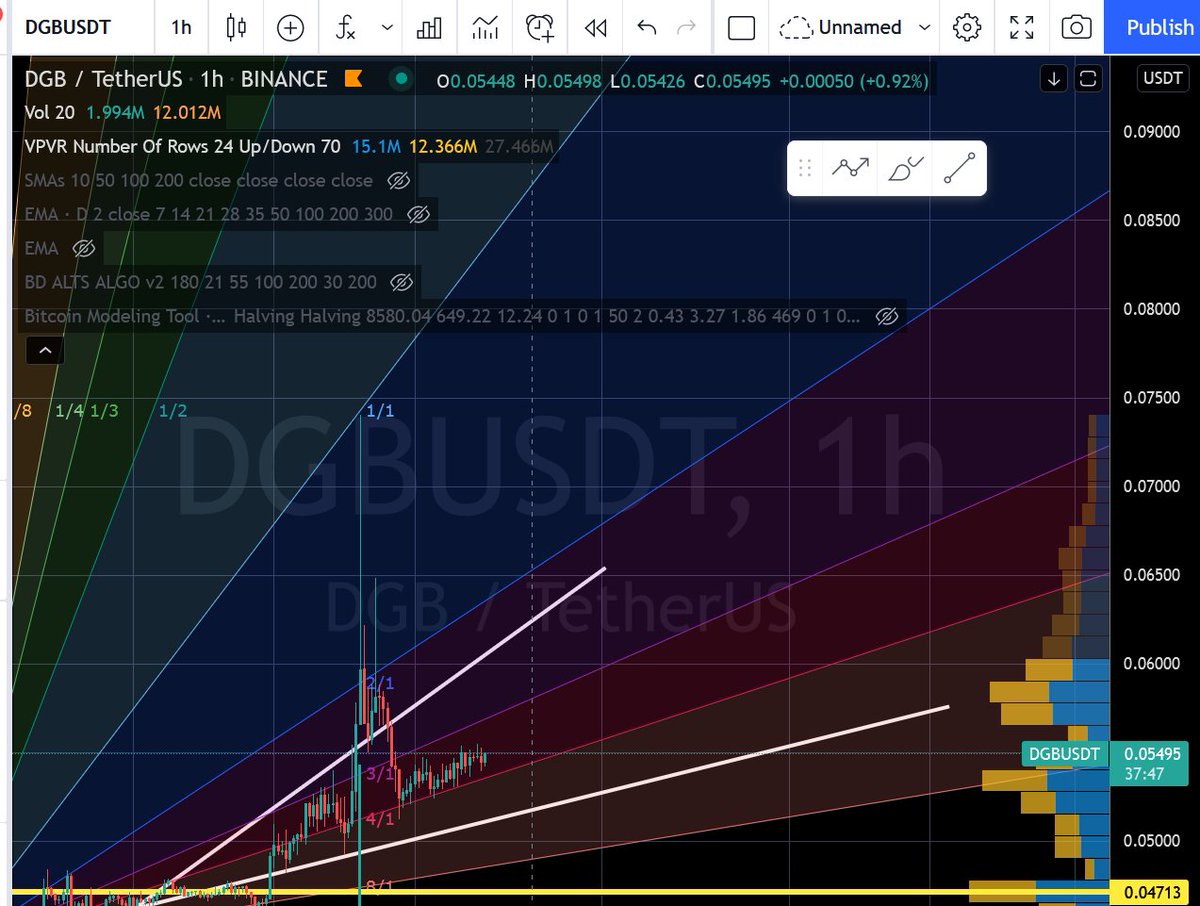Select trend line tool in floating toolbar

[x=959, y=168]
